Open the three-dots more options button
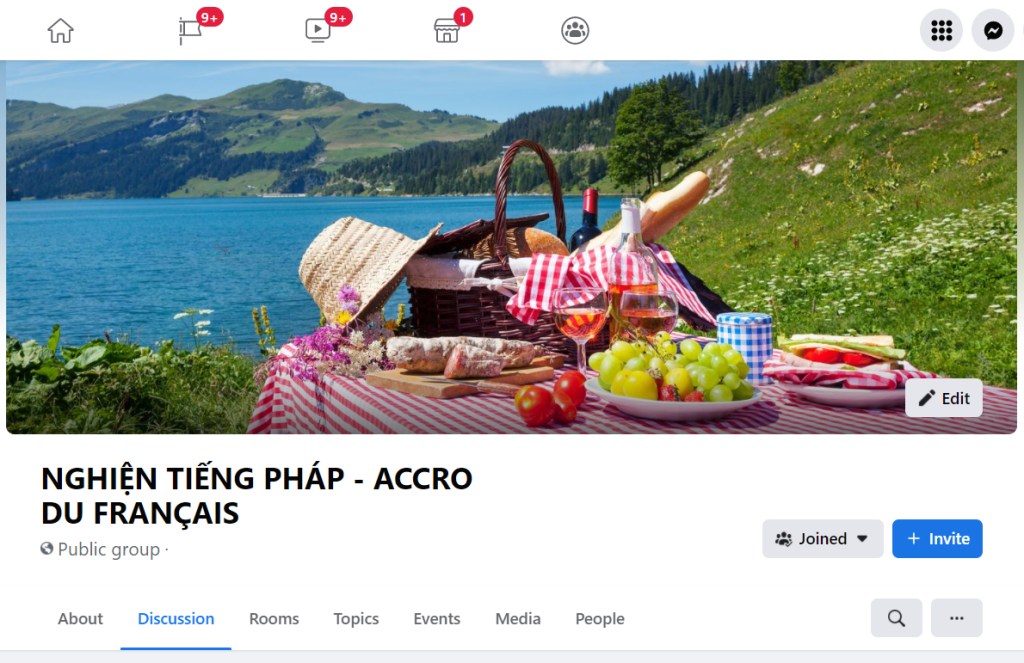 pos(957,618)
